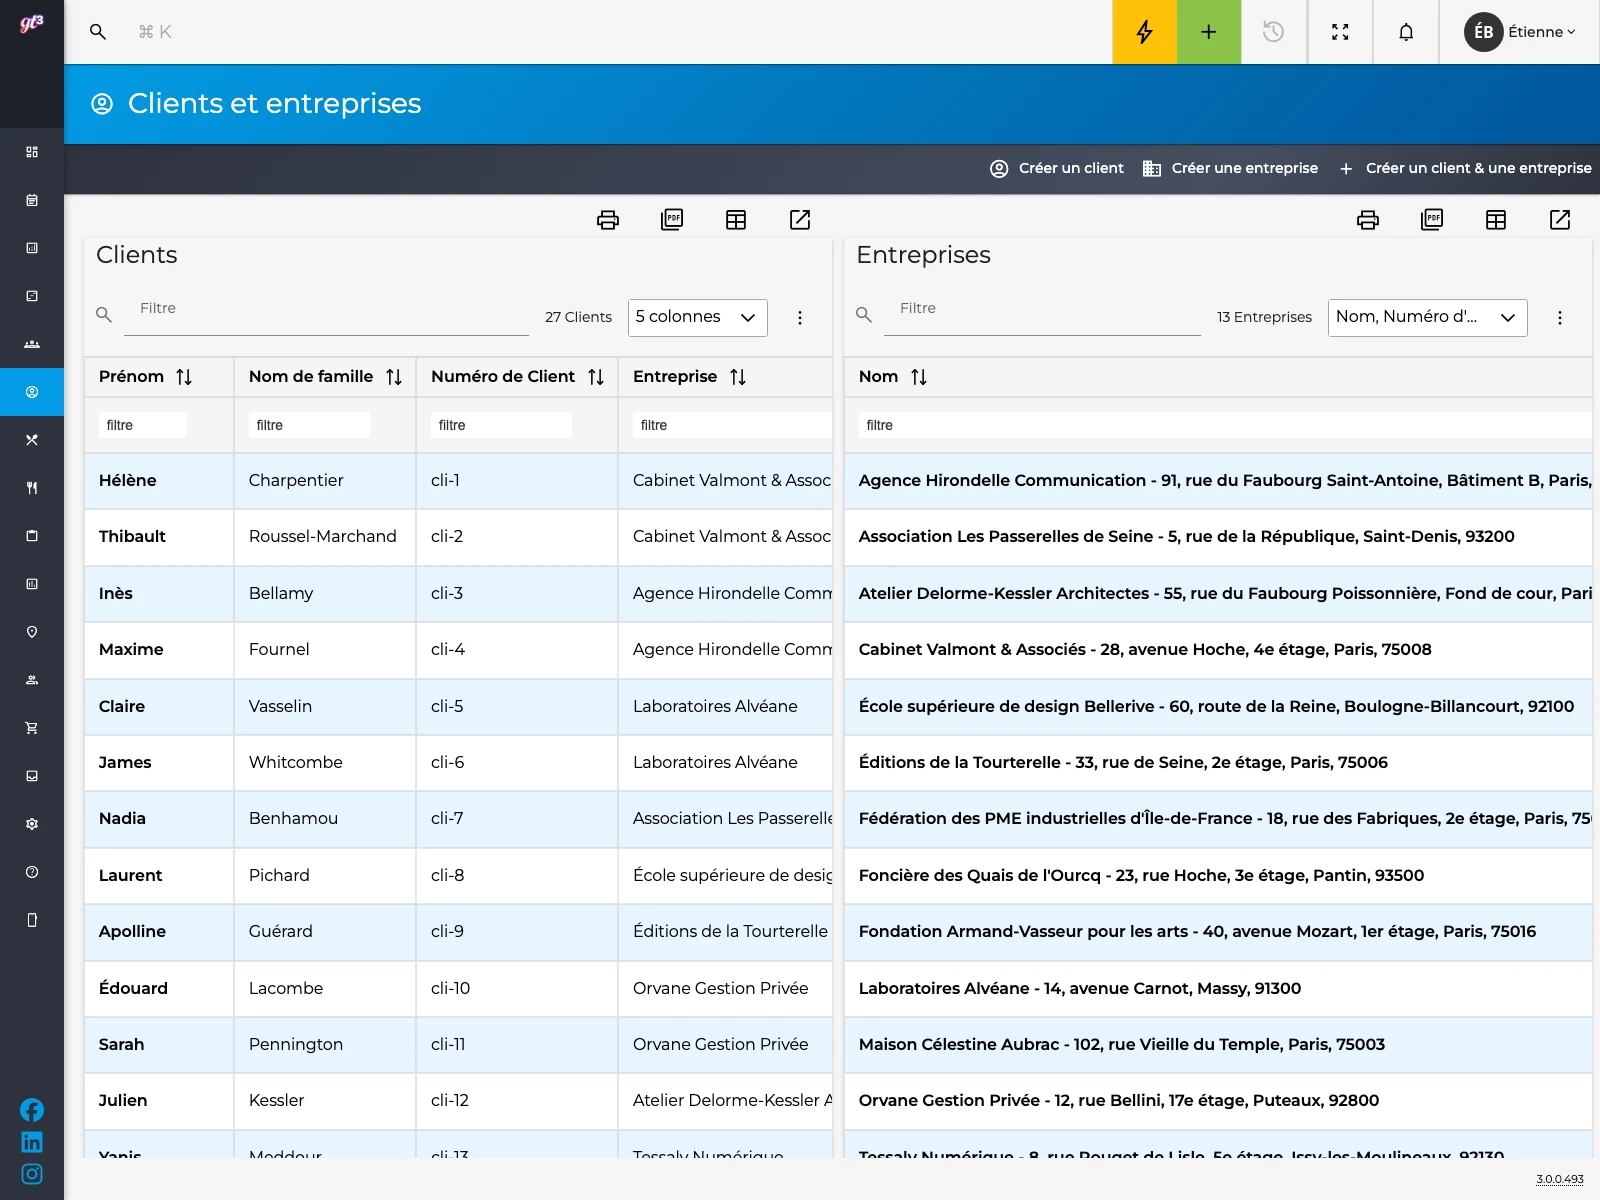1600x1200 pixels.
Task: Open the calendar sidebar icon
Action: (32, 200)
